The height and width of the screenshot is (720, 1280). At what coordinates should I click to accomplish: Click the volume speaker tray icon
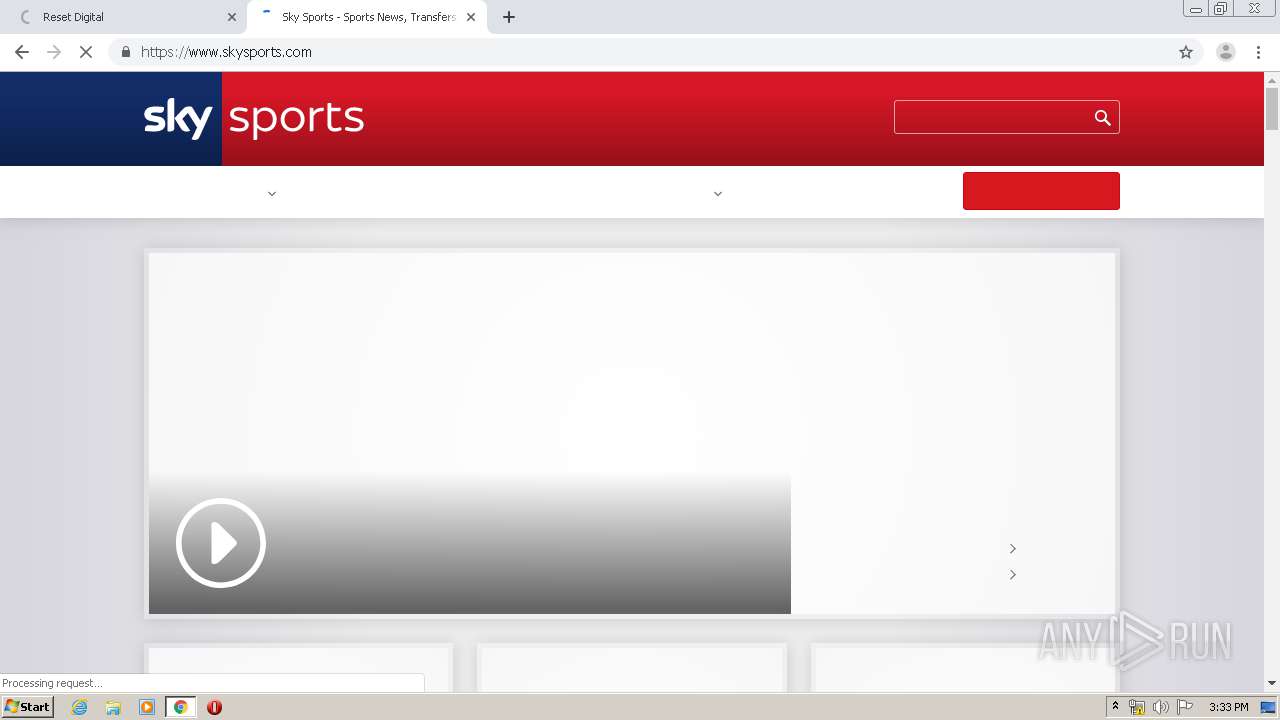click(1160, 707)
